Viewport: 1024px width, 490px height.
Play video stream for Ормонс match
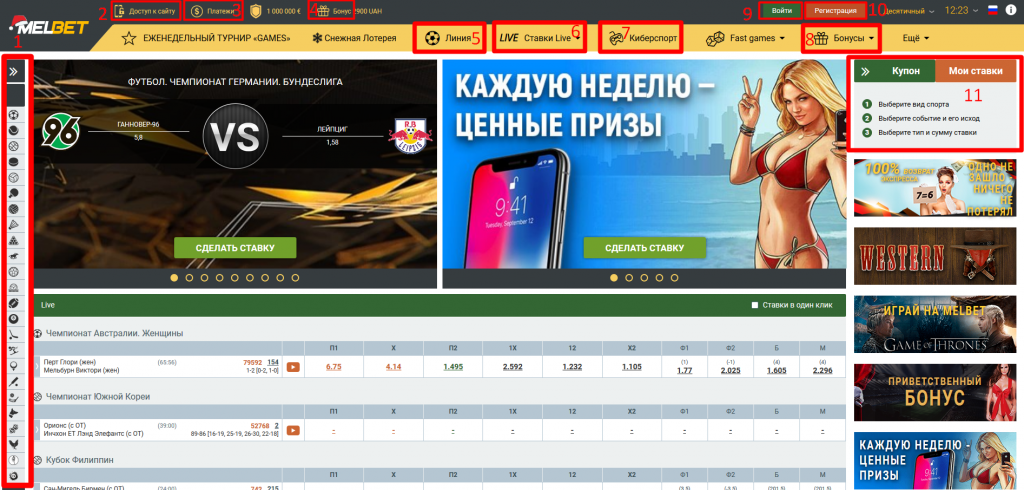tap(293, 430)
